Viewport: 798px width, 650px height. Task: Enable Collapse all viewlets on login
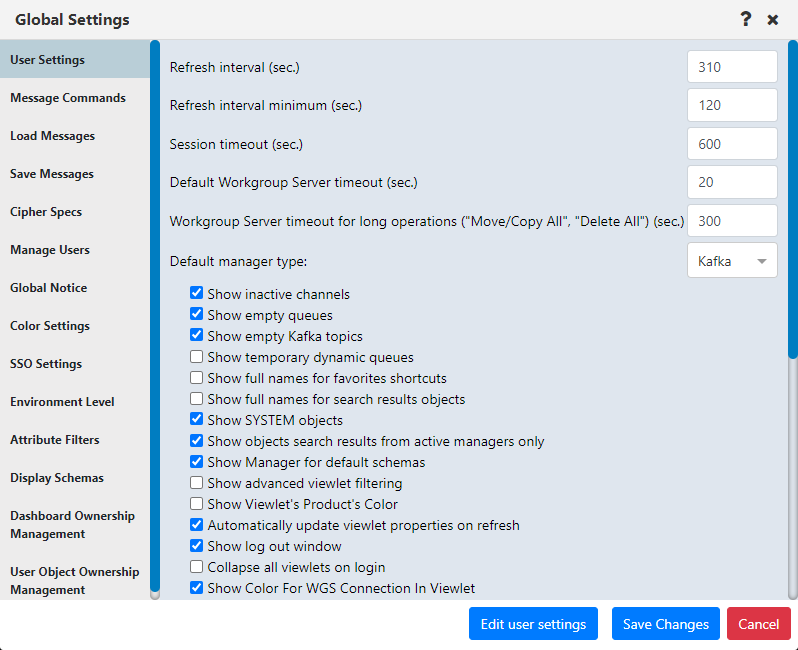pos(196,567)
